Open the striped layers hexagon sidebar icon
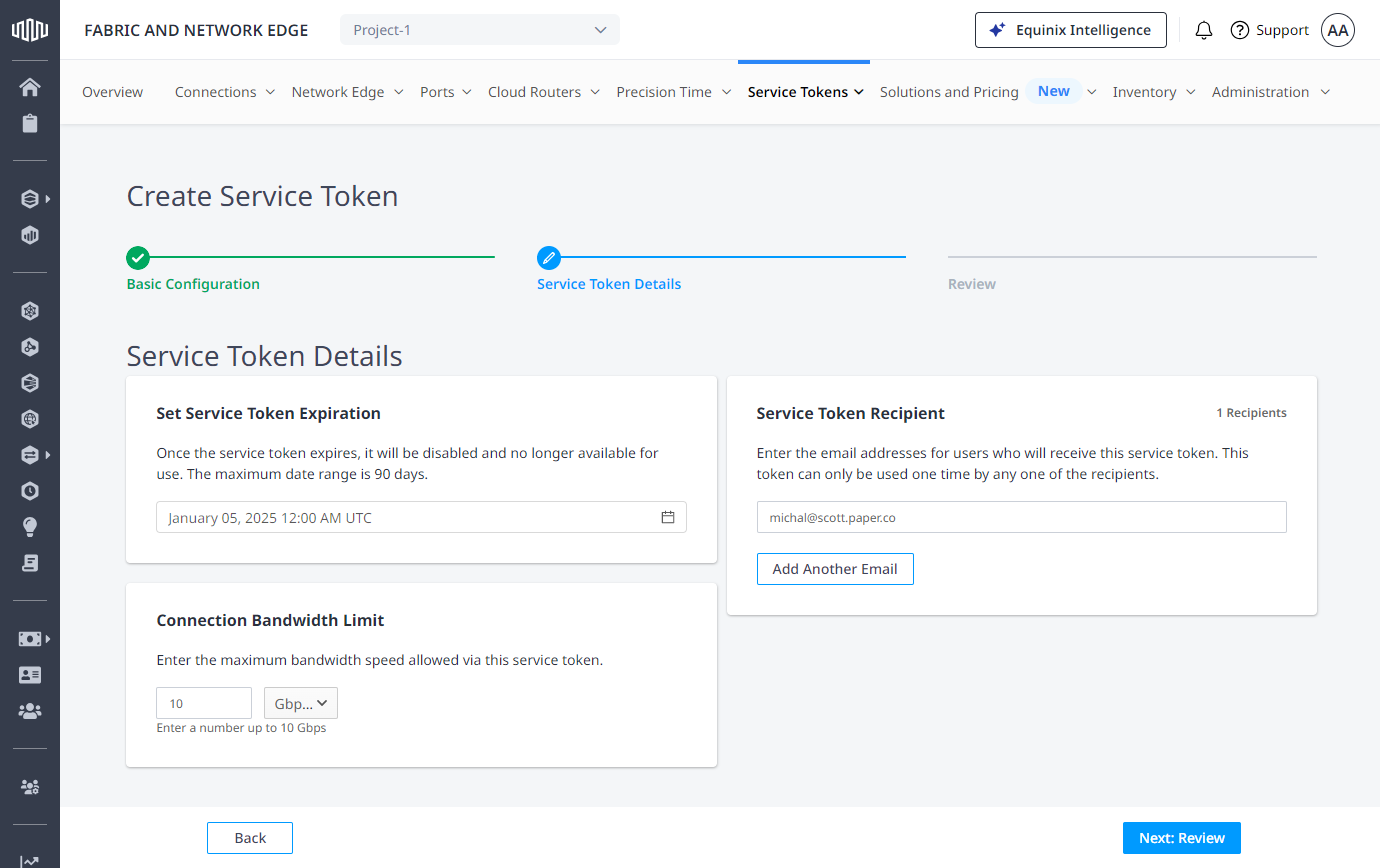The image size is (1380, 868). pyautogui.click(x=30, y=383)
